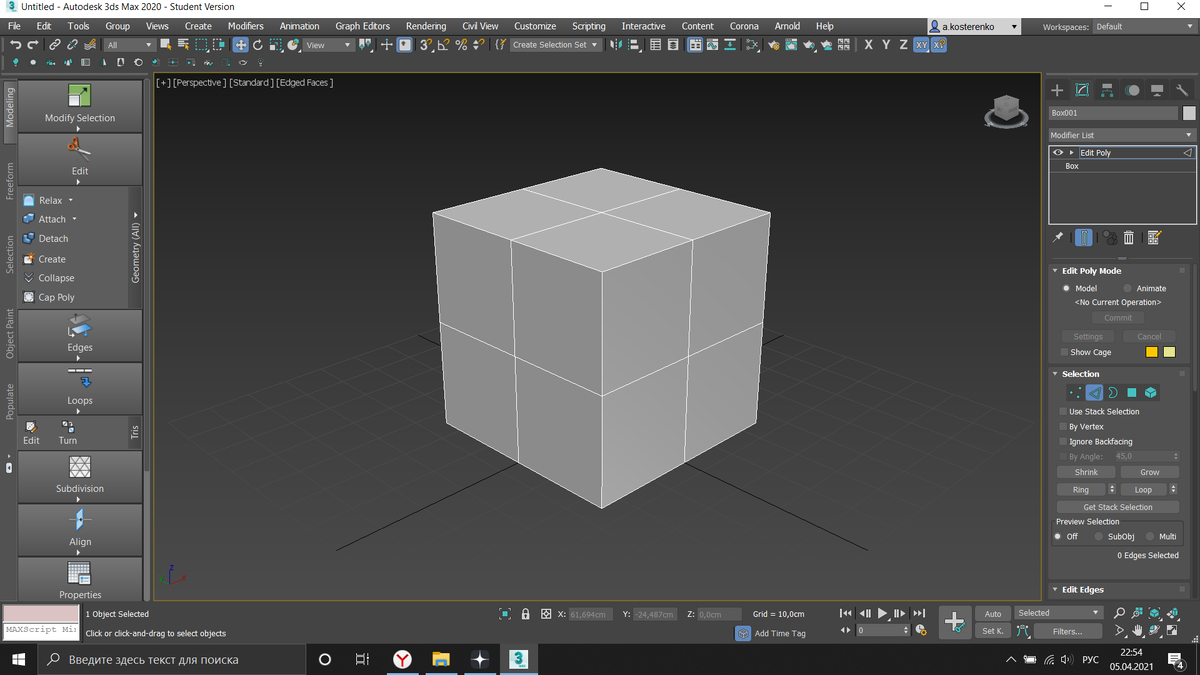Image resolution: width=1200 pixels, height=675 pixels.
Task: Enable the Show Cage checkbox
Action: click(x=1064, y=353)
